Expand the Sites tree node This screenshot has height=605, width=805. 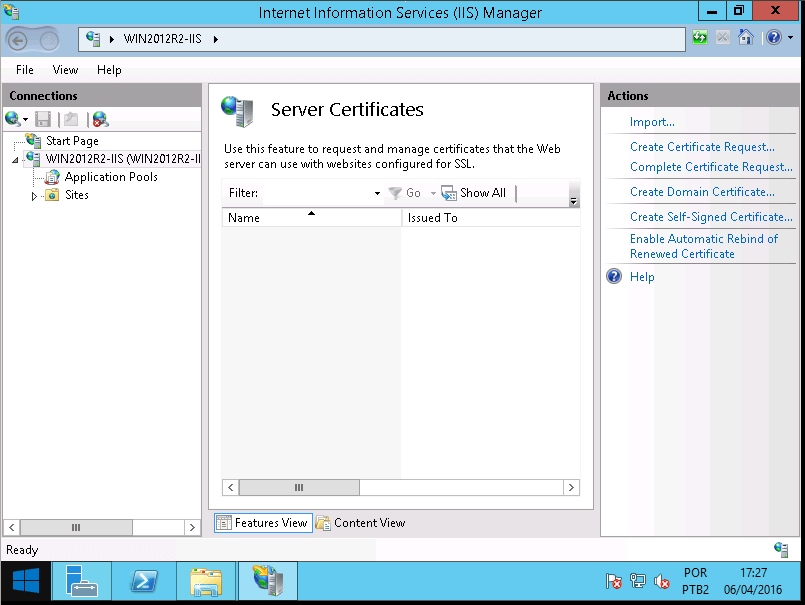34,196
